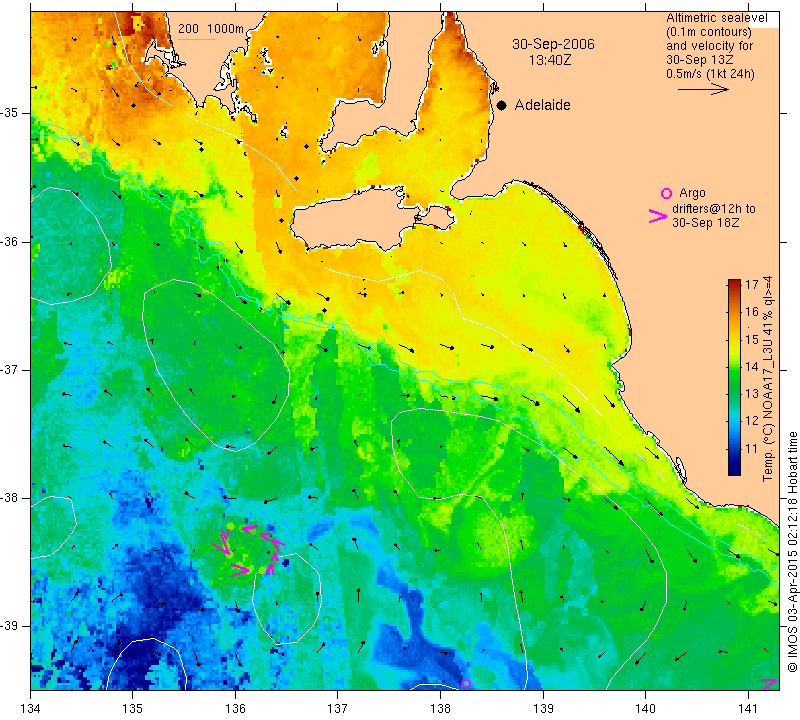Click the longitude axis label 137

[x=337, y=708]
